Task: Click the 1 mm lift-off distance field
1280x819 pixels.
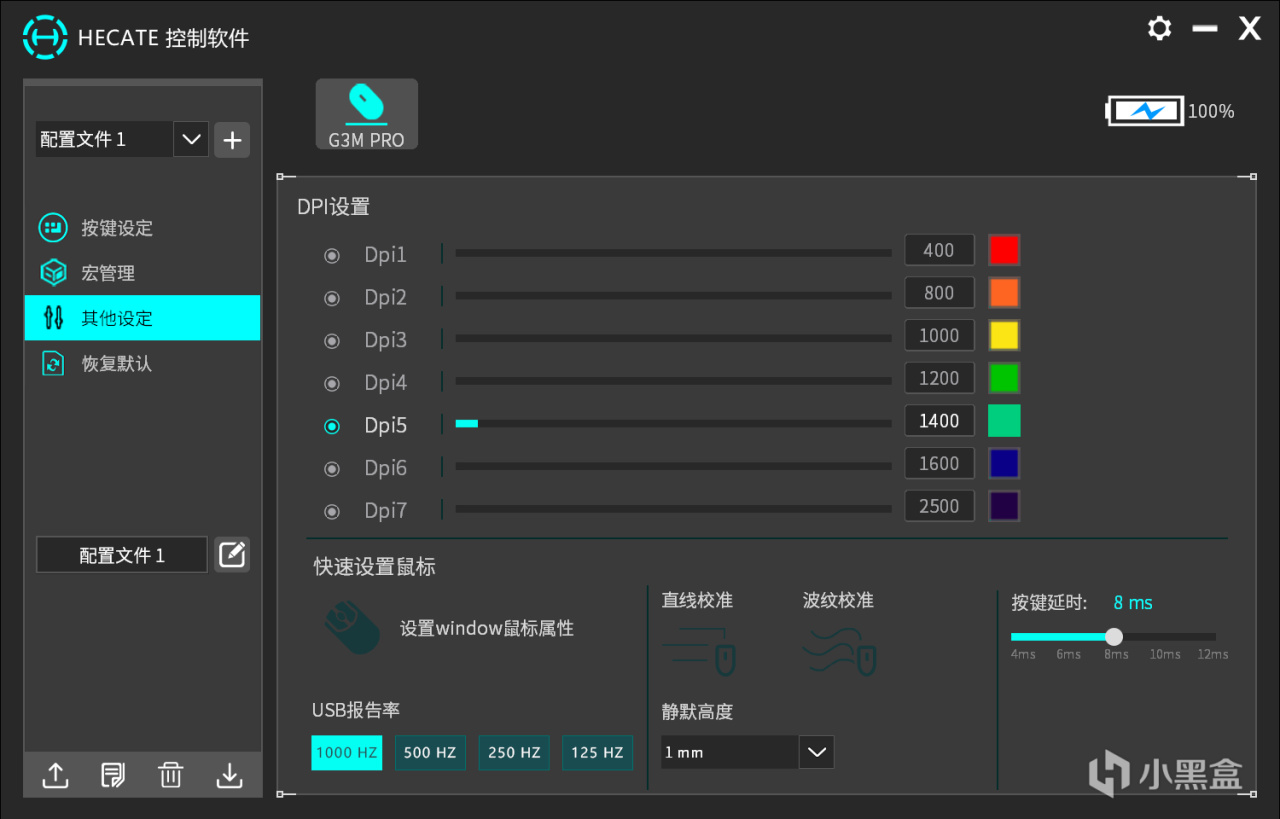Action: (x=730, y=752)
